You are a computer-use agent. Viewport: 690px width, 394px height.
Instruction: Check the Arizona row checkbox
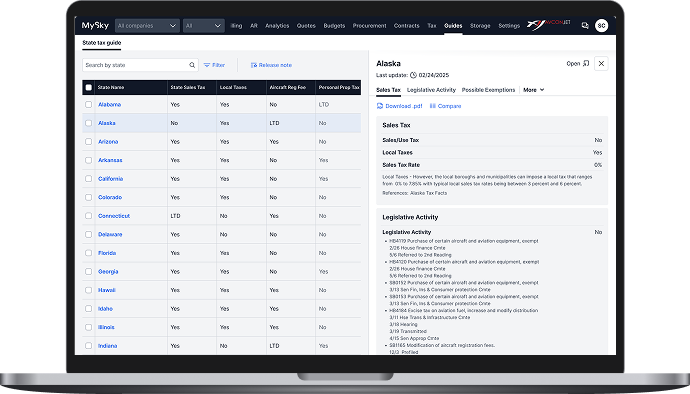tap(88, 142)
